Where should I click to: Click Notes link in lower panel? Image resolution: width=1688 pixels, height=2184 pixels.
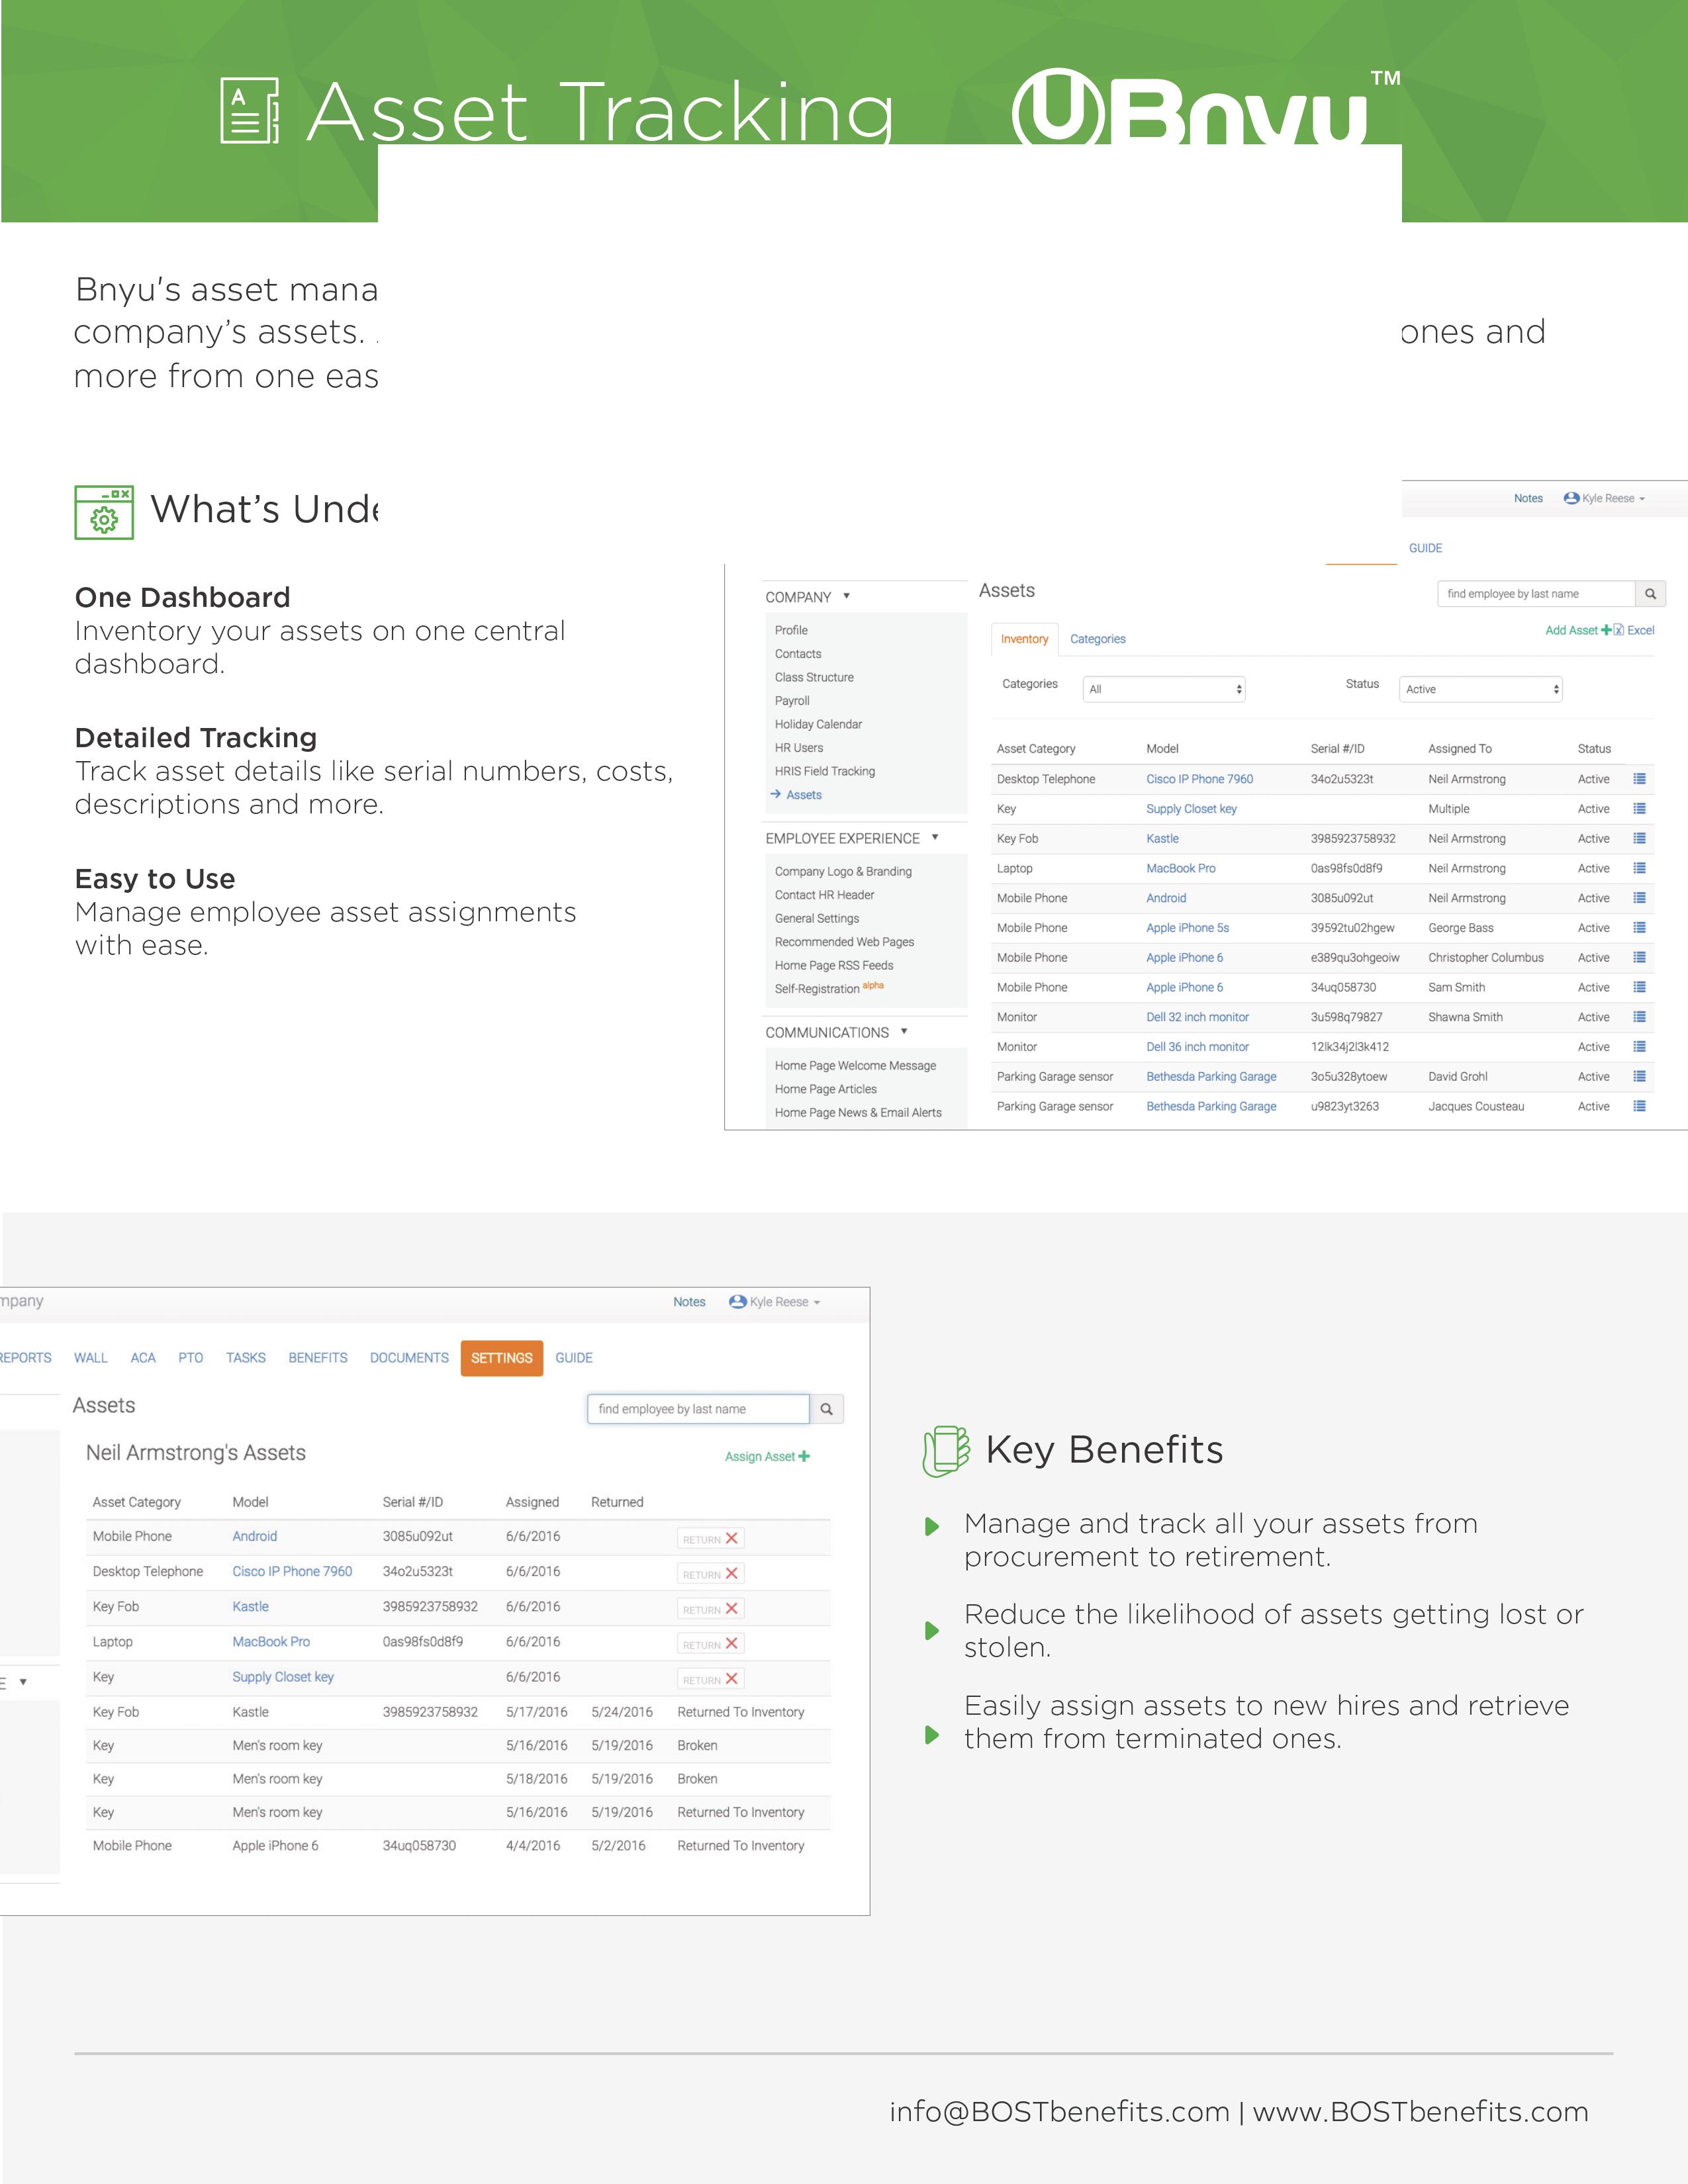[689, 1302]
